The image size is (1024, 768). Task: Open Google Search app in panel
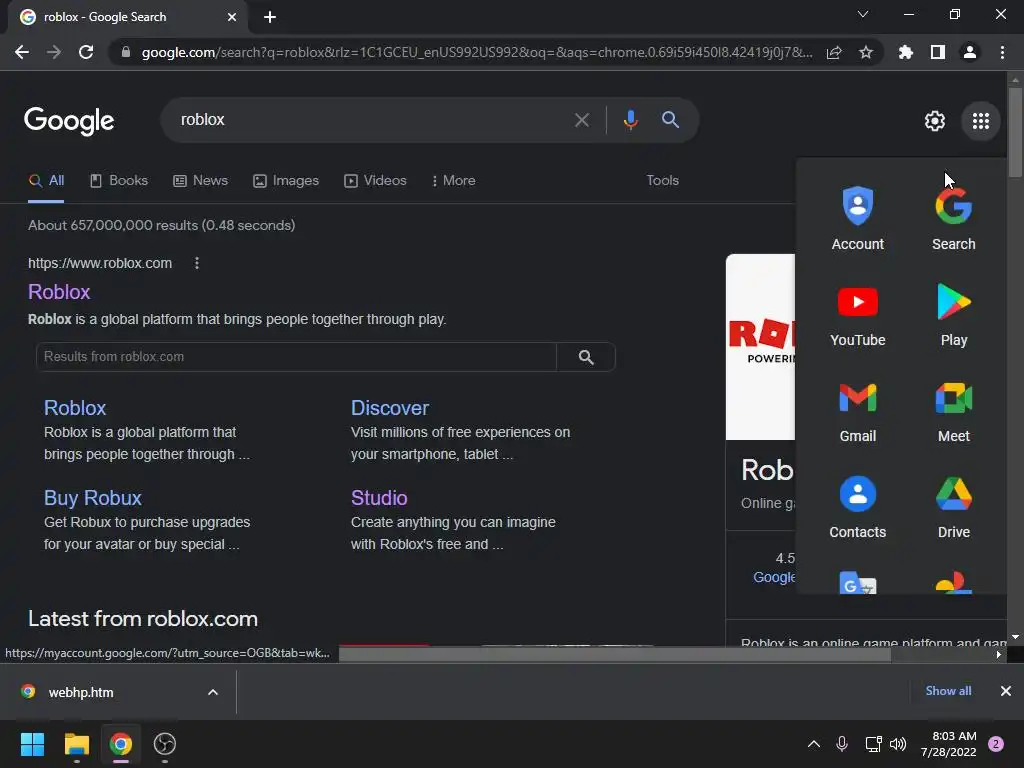pyautogui.click(x=953, y=218)
